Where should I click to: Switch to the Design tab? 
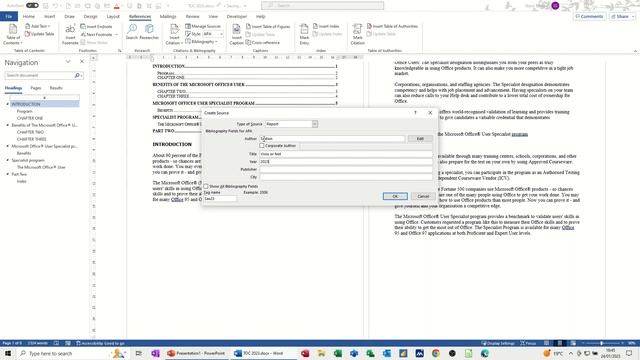90,16
